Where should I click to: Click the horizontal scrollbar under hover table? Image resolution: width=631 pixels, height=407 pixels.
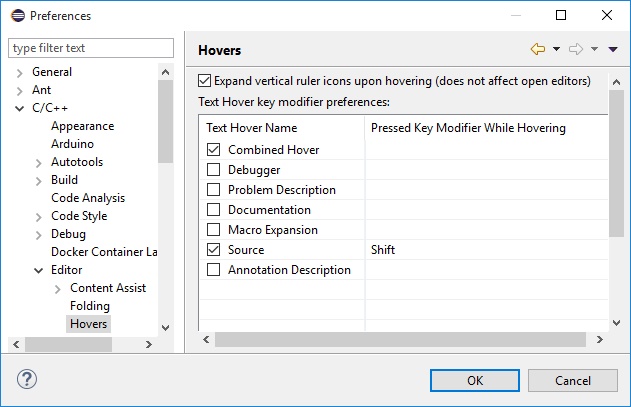click(400, 339)
